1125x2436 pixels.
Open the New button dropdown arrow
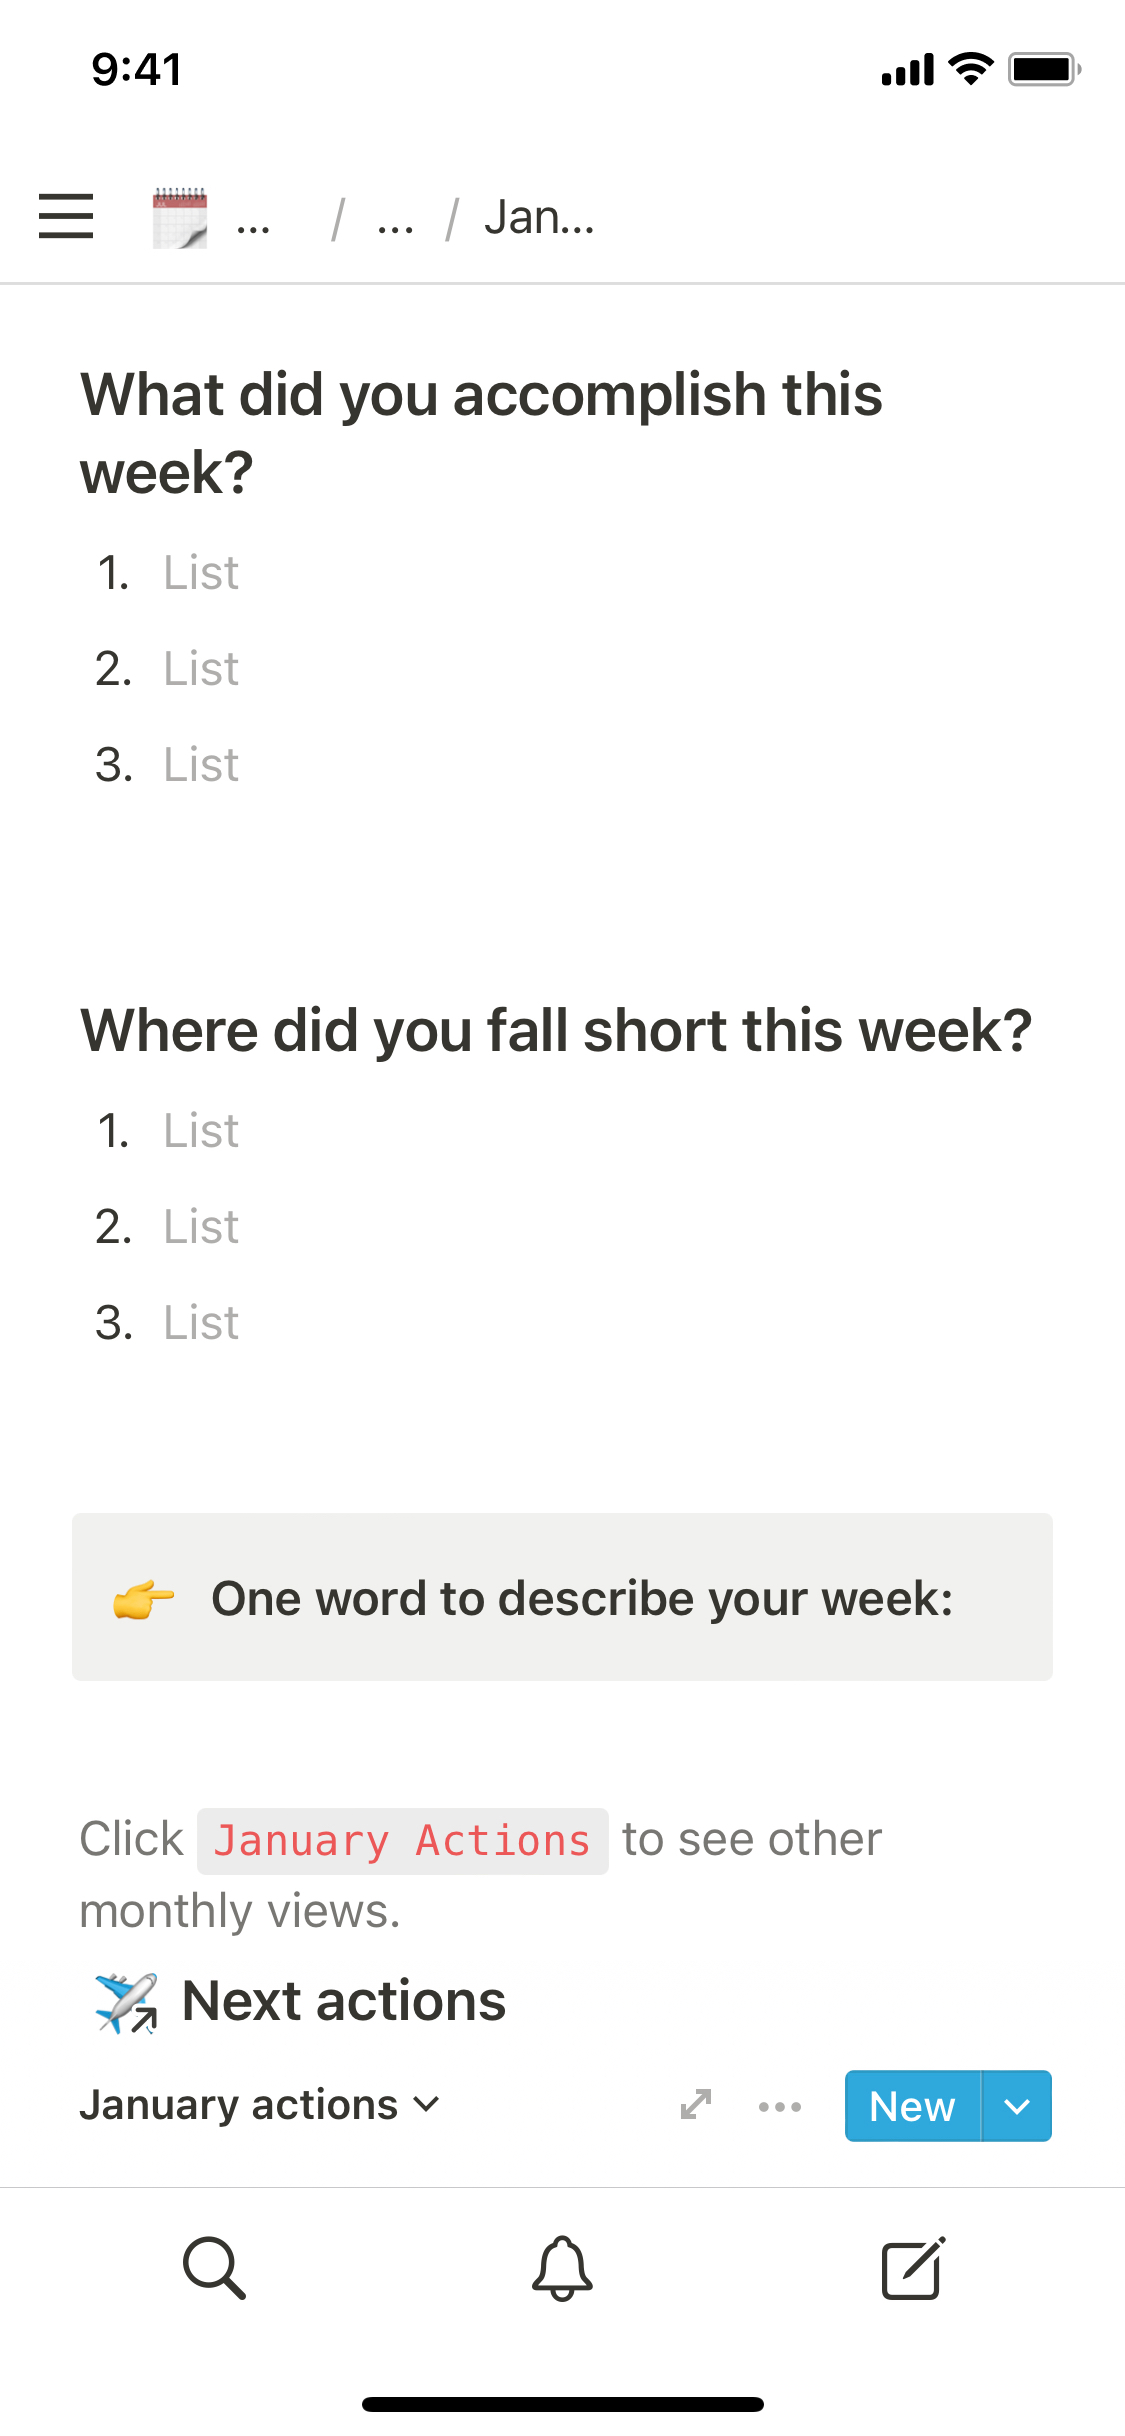click(1017, 2106)
